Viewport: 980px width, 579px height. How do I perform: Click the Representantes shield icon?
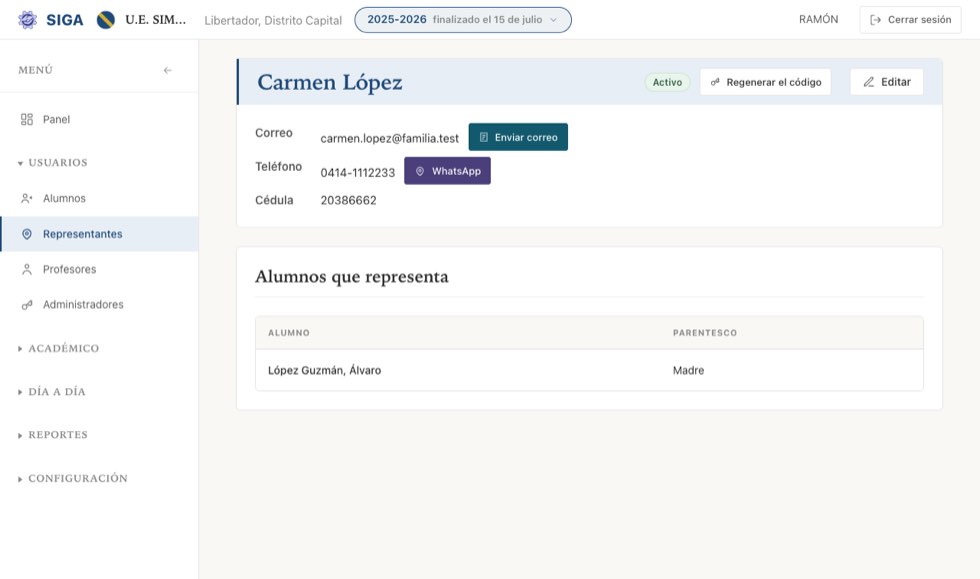coord(27,234)
